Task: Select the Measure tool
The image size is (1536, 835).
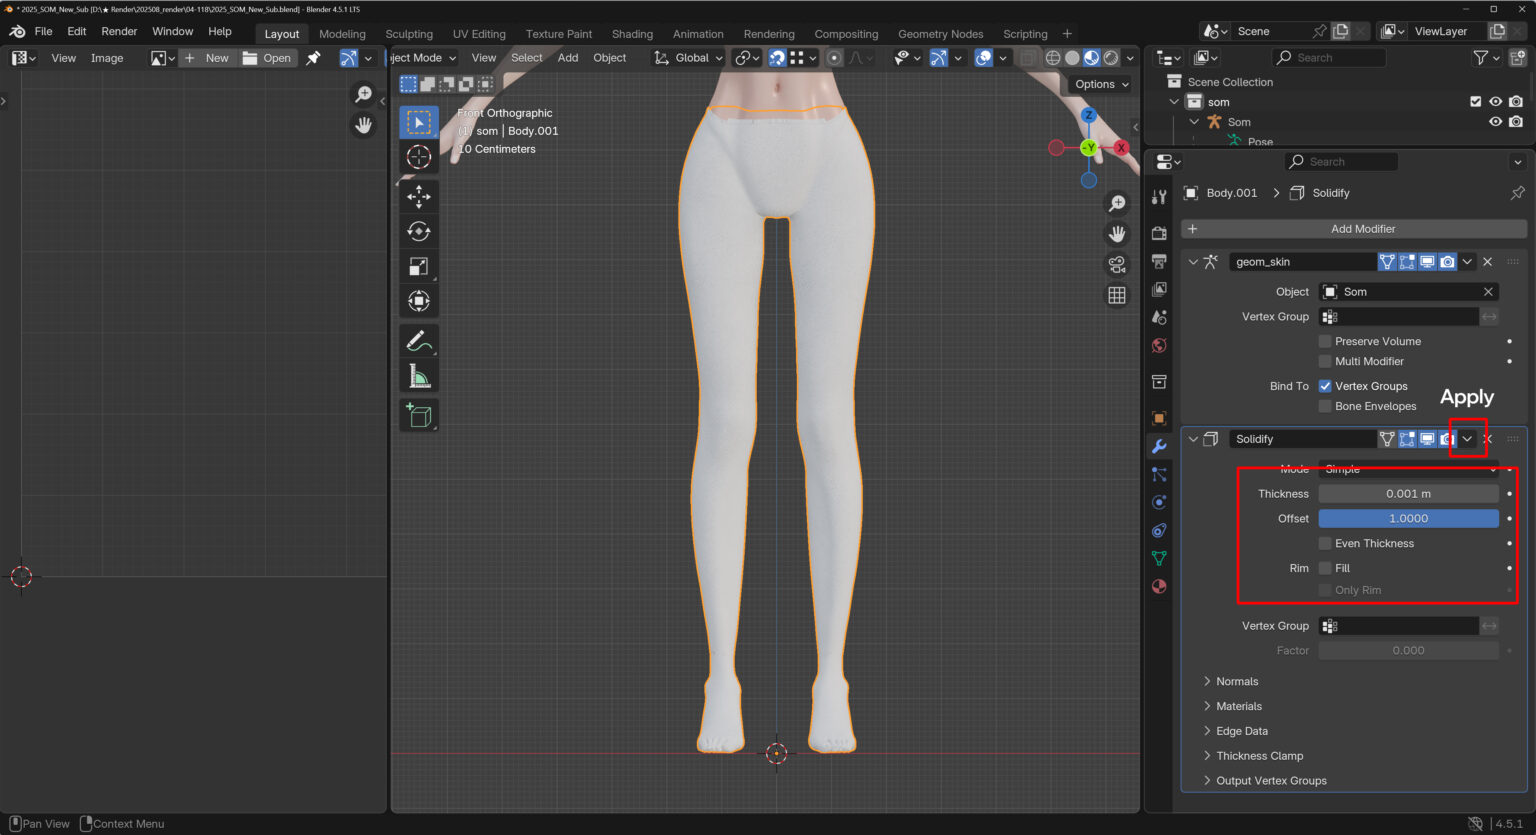Action: coord(418,377)
